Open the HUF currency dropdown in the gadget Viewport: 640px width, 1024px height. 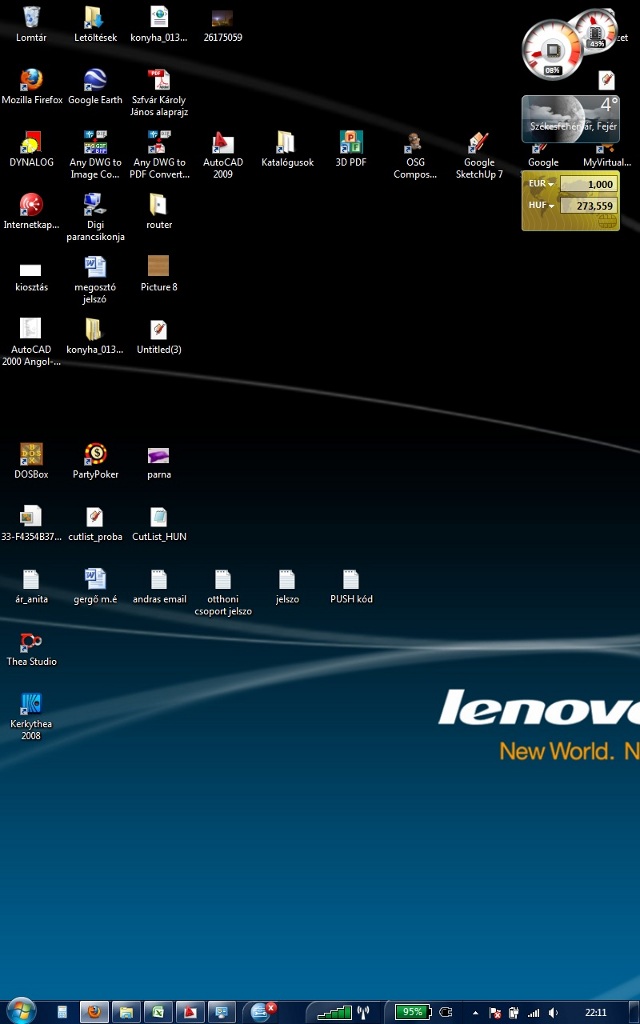541,206
